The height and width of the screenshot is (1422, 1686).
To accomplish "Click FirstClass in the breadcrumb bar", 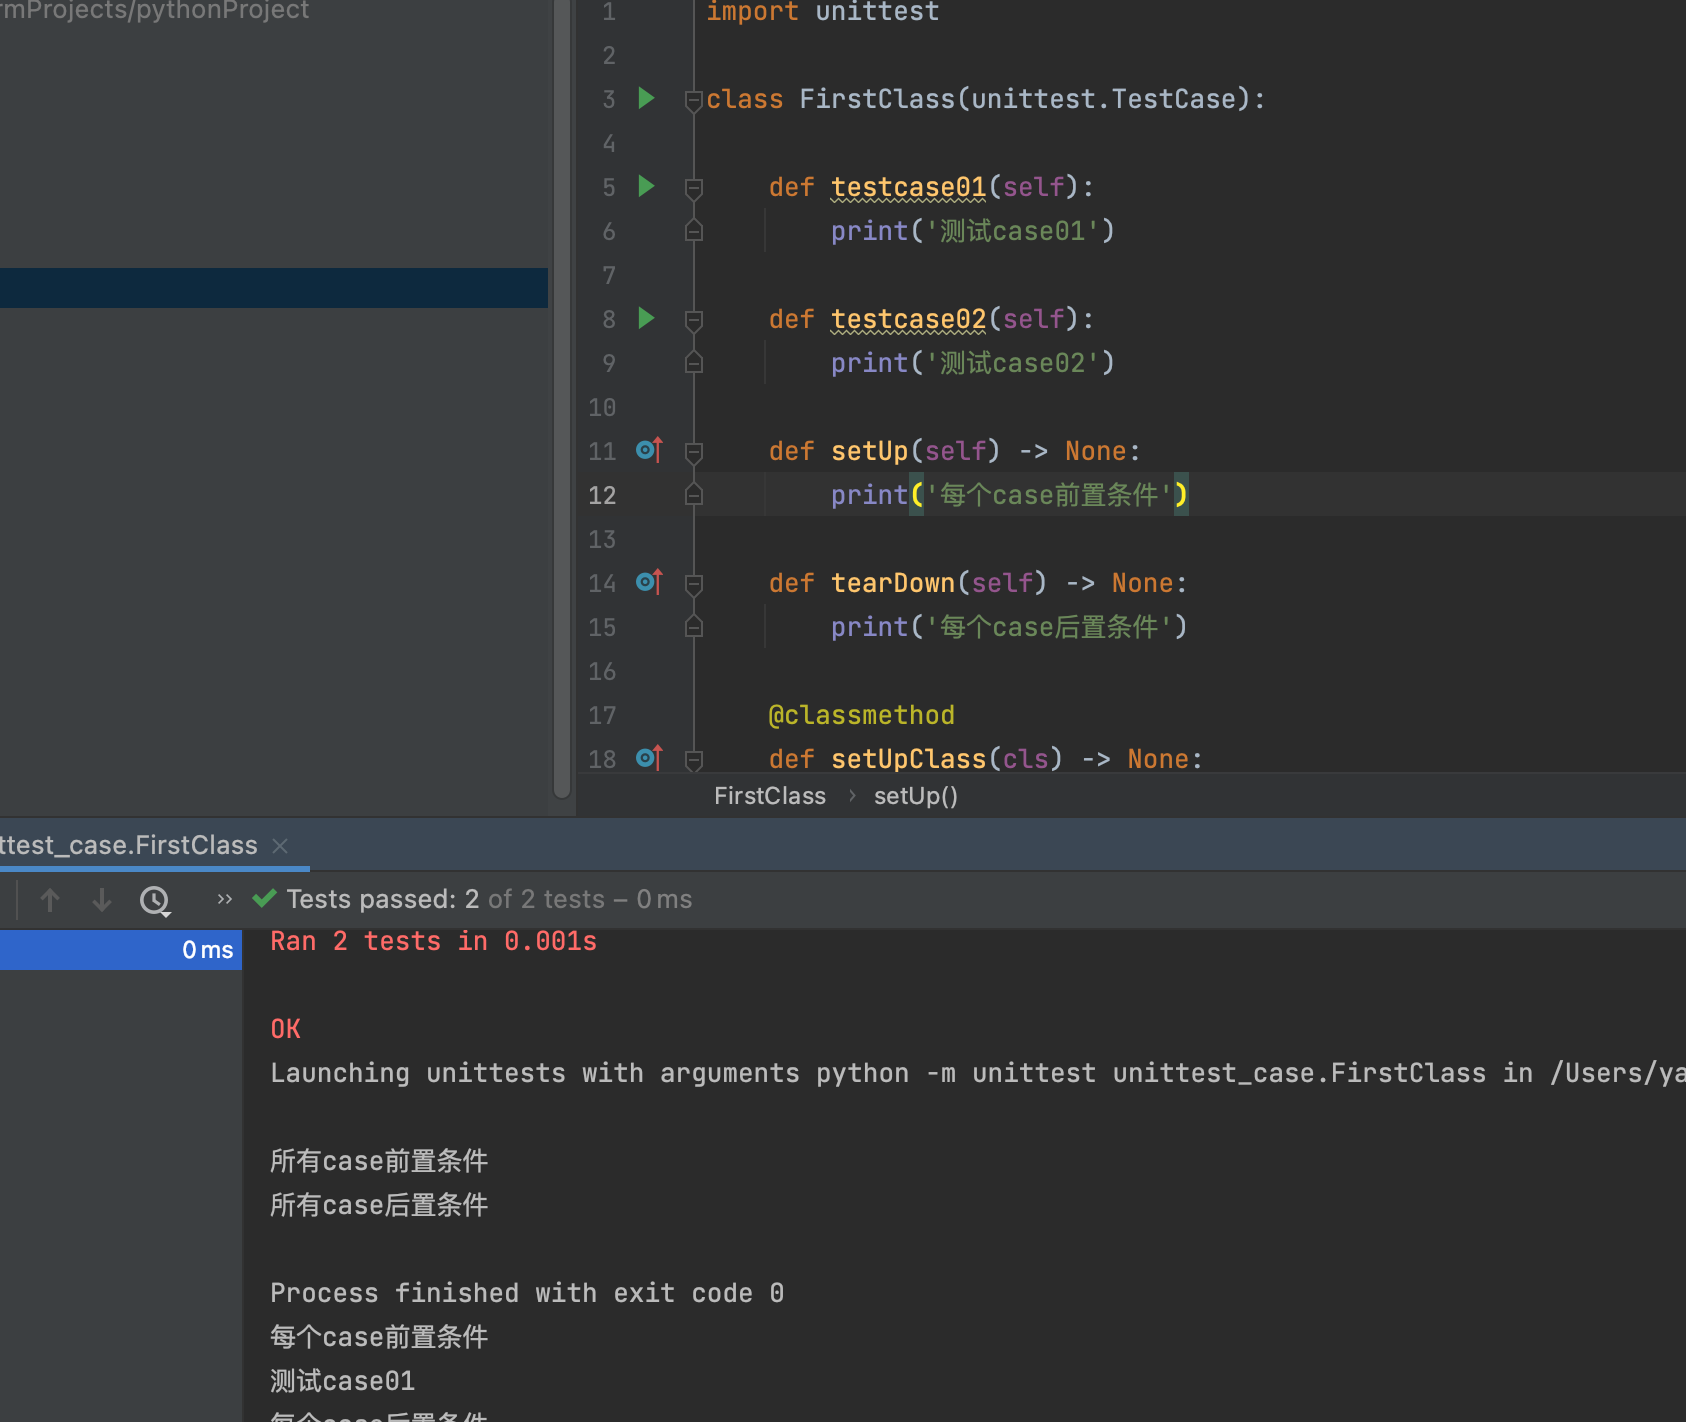I will (x=770, y=796).
